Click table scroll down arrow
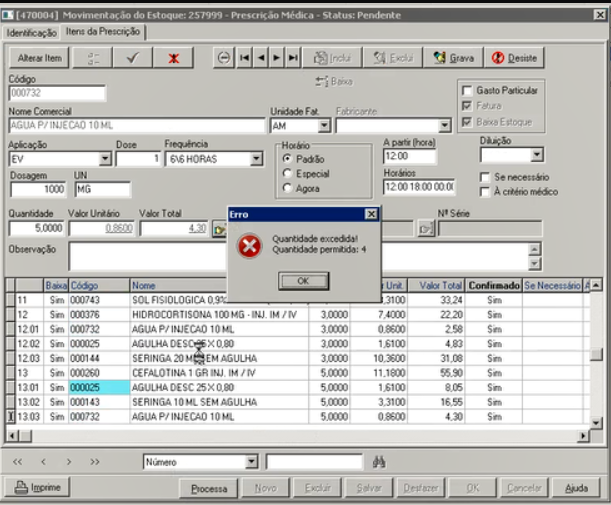611x505 pixels. coord(596,422)
